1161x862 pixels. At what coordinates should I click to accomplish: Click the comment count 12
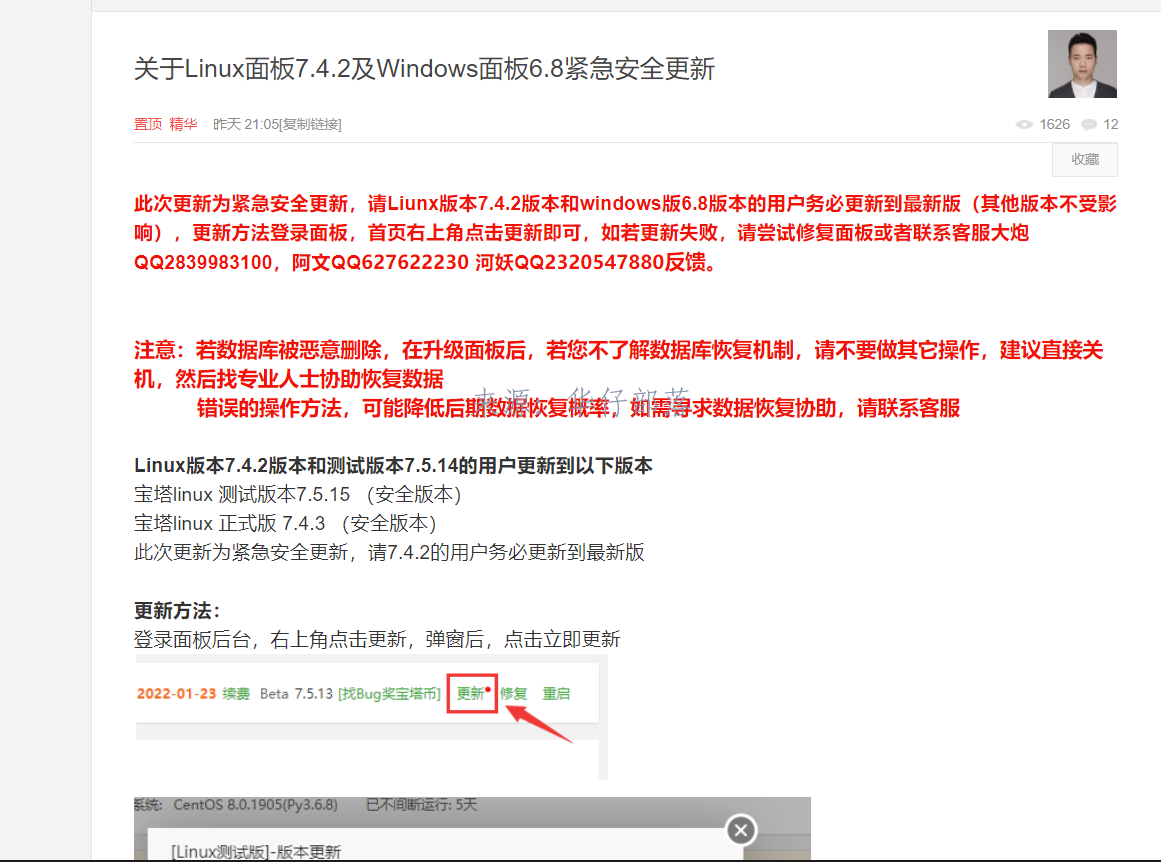[1111, 124]
